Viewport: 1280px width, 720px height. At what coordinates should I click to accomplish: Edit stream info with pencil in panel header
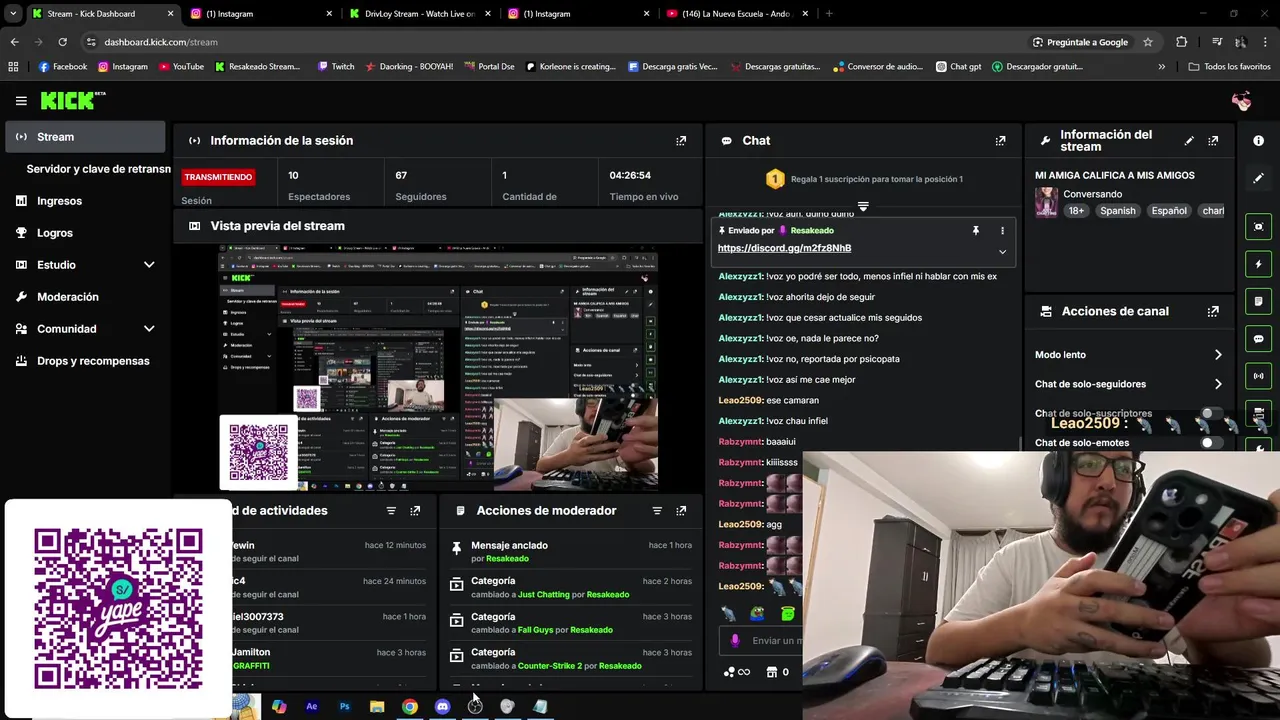point(1189,141)
